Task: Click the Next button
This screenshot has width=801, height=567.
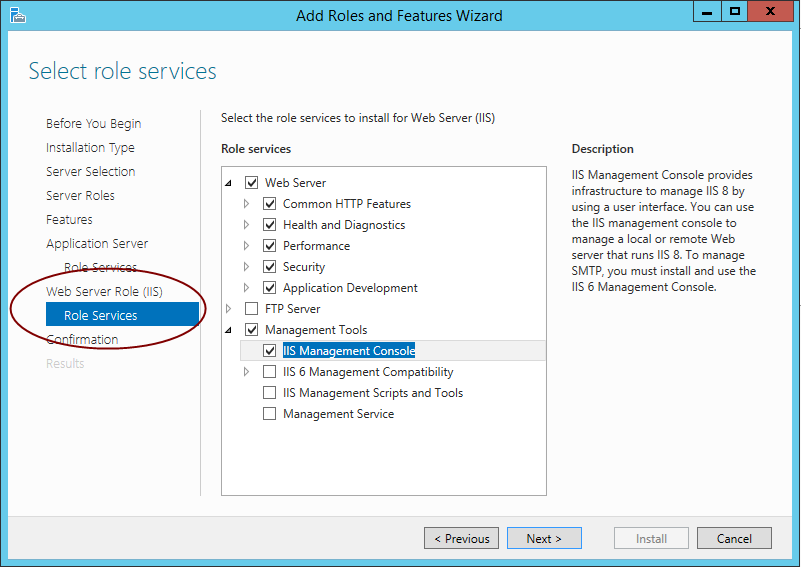Action: click(x=544, y=538)
